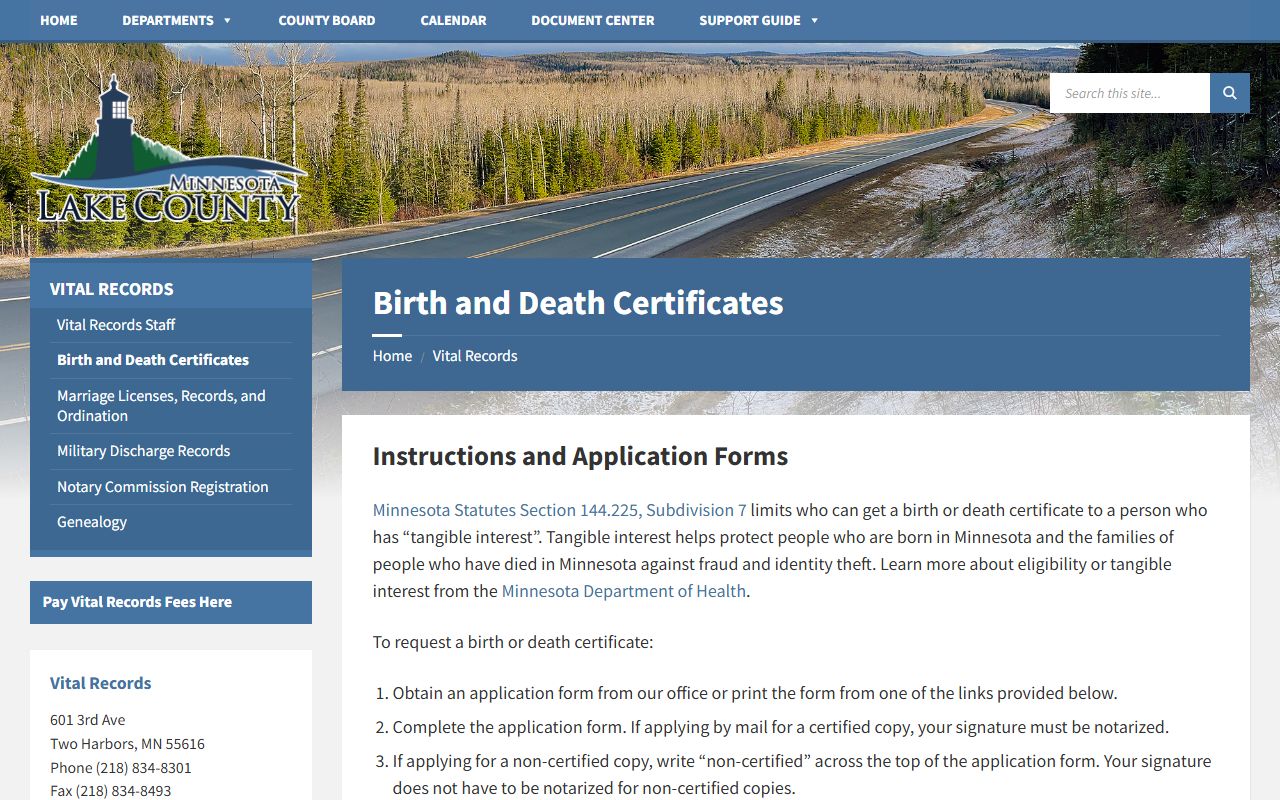Click the Birth and Death Certificates page title
The width and height of the screenshot is (1280, 800).
[x=578, y=303]
